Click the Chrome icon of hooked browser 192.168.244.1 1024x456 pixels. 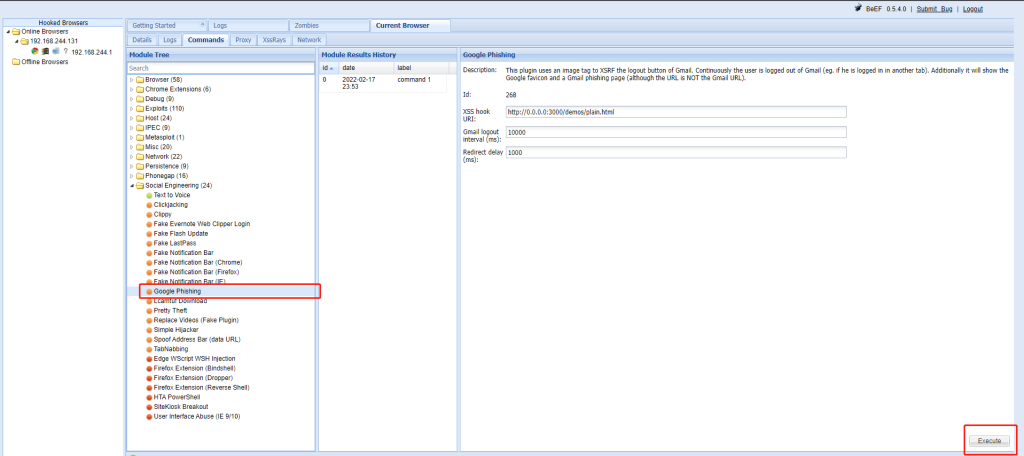35,51
